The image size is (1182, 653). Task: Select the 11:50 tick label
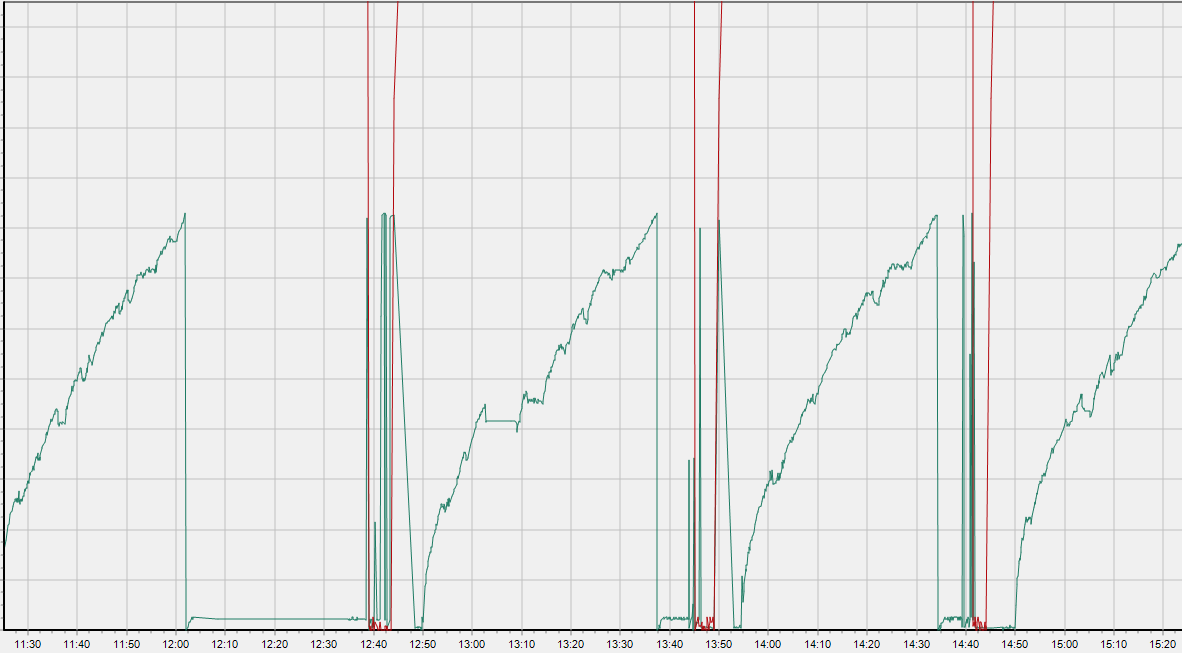127,644
